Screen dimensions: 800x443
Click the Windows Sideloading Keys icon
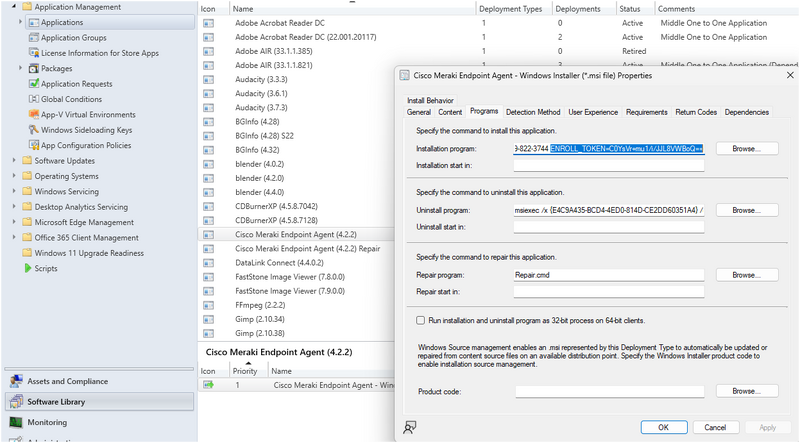pos(34,130)
